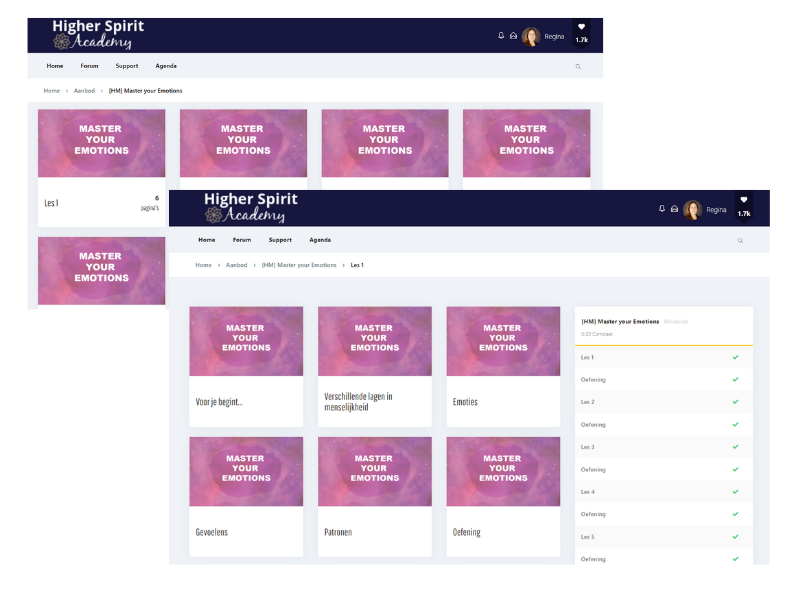Click the [HM] Master your Emotions sidebar heading
Viewport: 800px width, 600px height.
(620, 322)
